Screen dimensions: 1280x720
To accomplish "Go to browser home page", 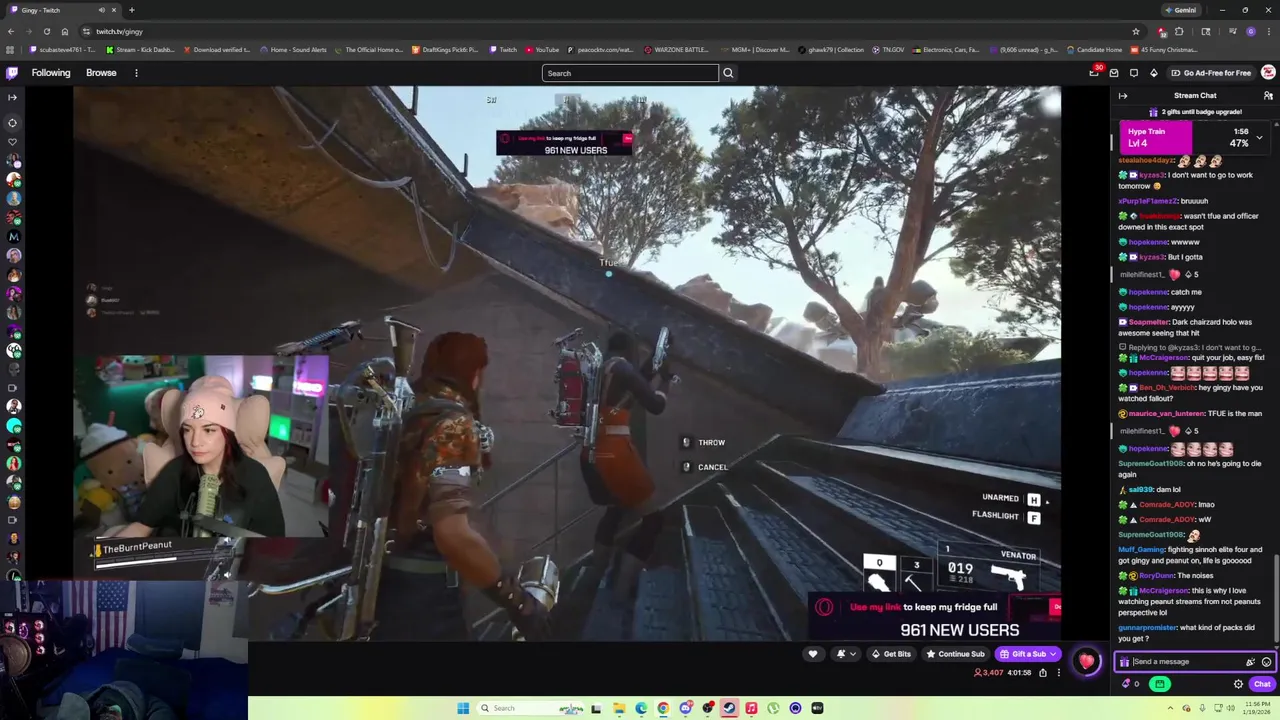I will click(x=65, y=31).
